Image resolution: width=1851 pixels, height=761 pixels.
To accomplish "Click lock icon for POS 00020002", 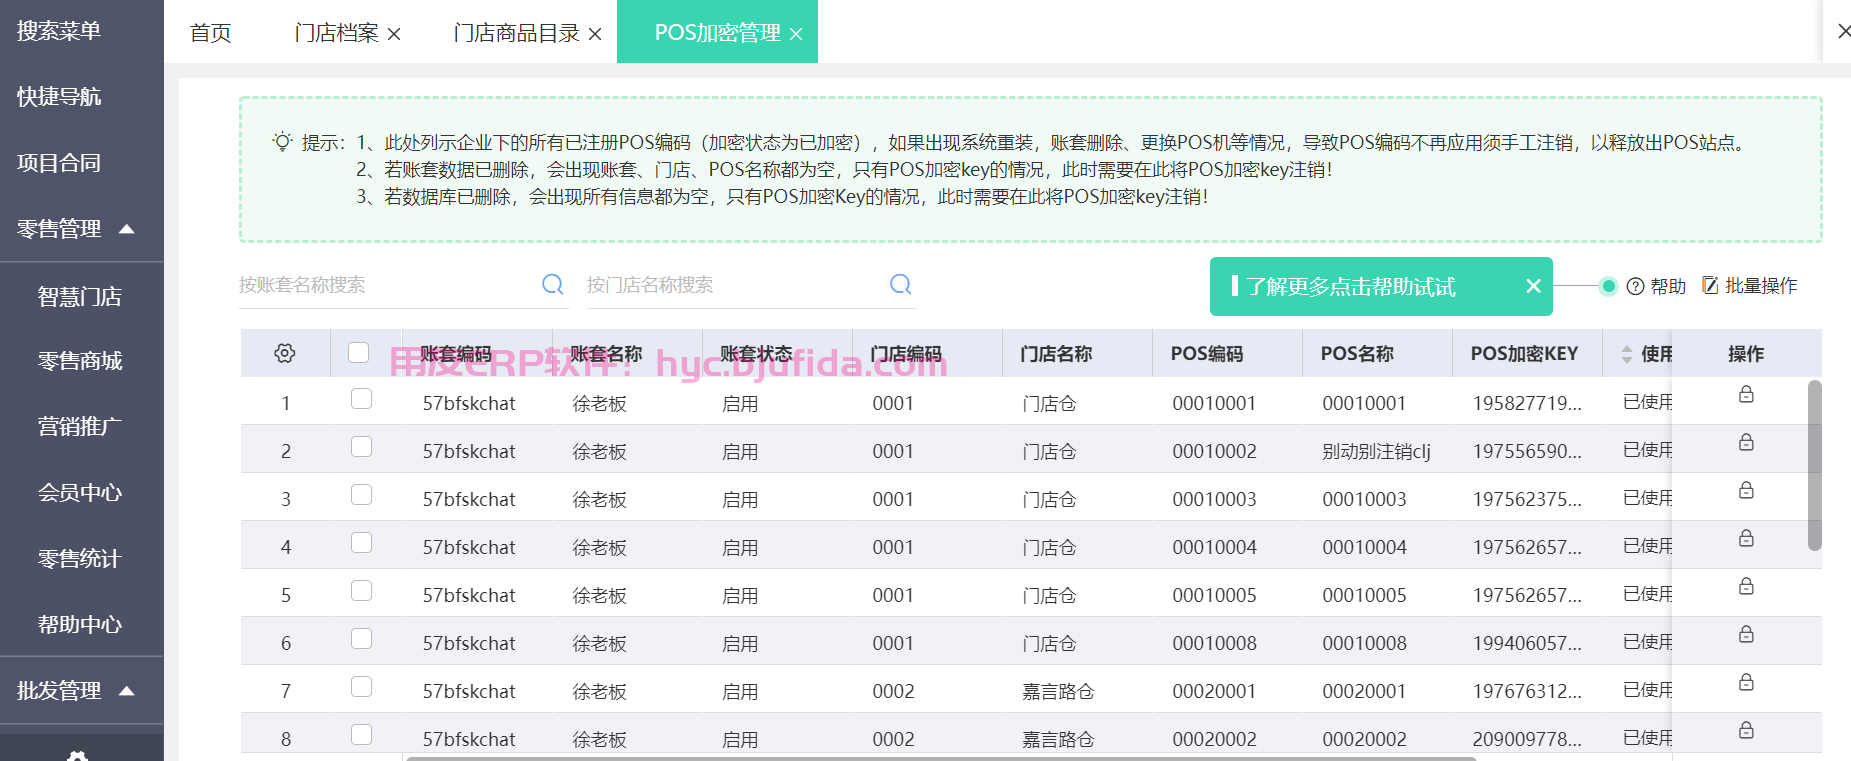I will pyautogui.click(x=1746, y=730).
